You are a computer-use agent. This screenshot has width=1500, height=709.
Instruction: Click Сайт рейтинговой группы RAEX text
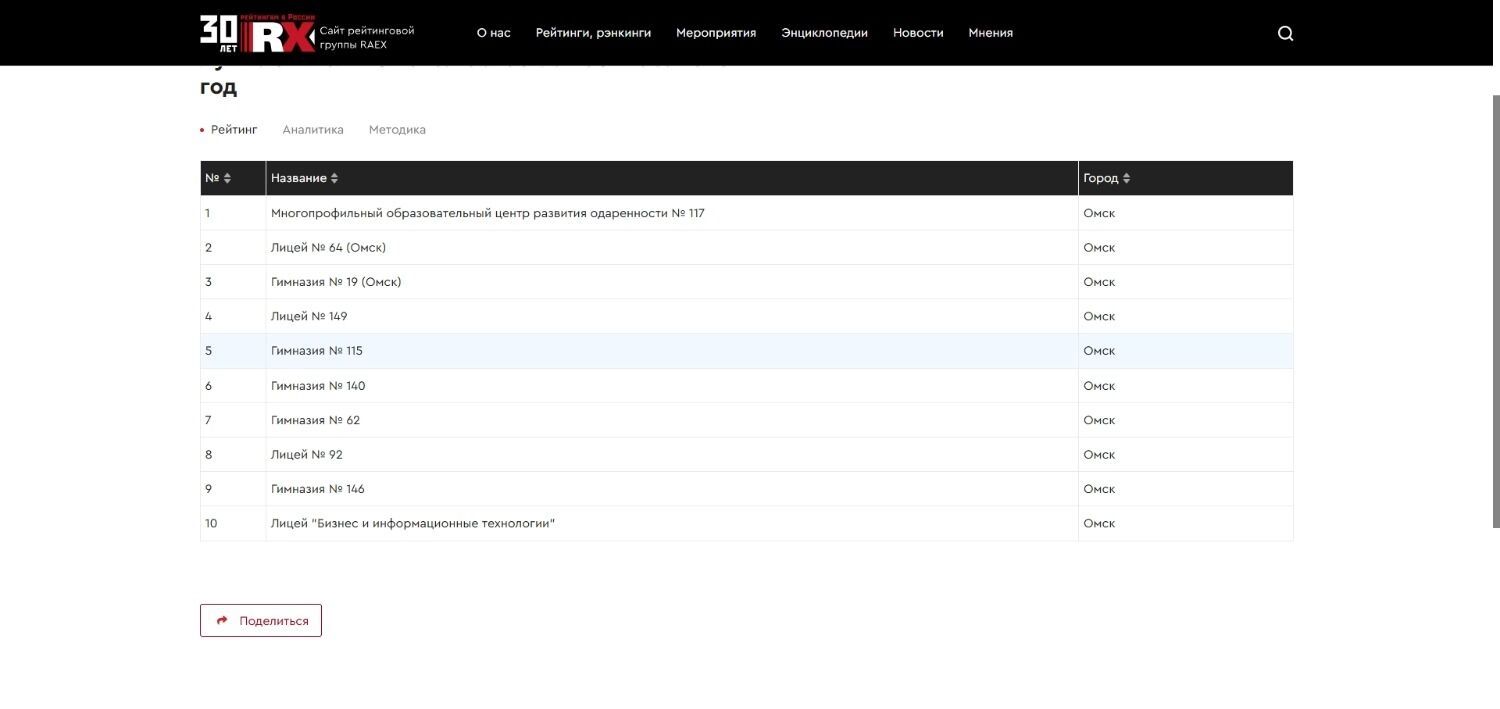366,38
